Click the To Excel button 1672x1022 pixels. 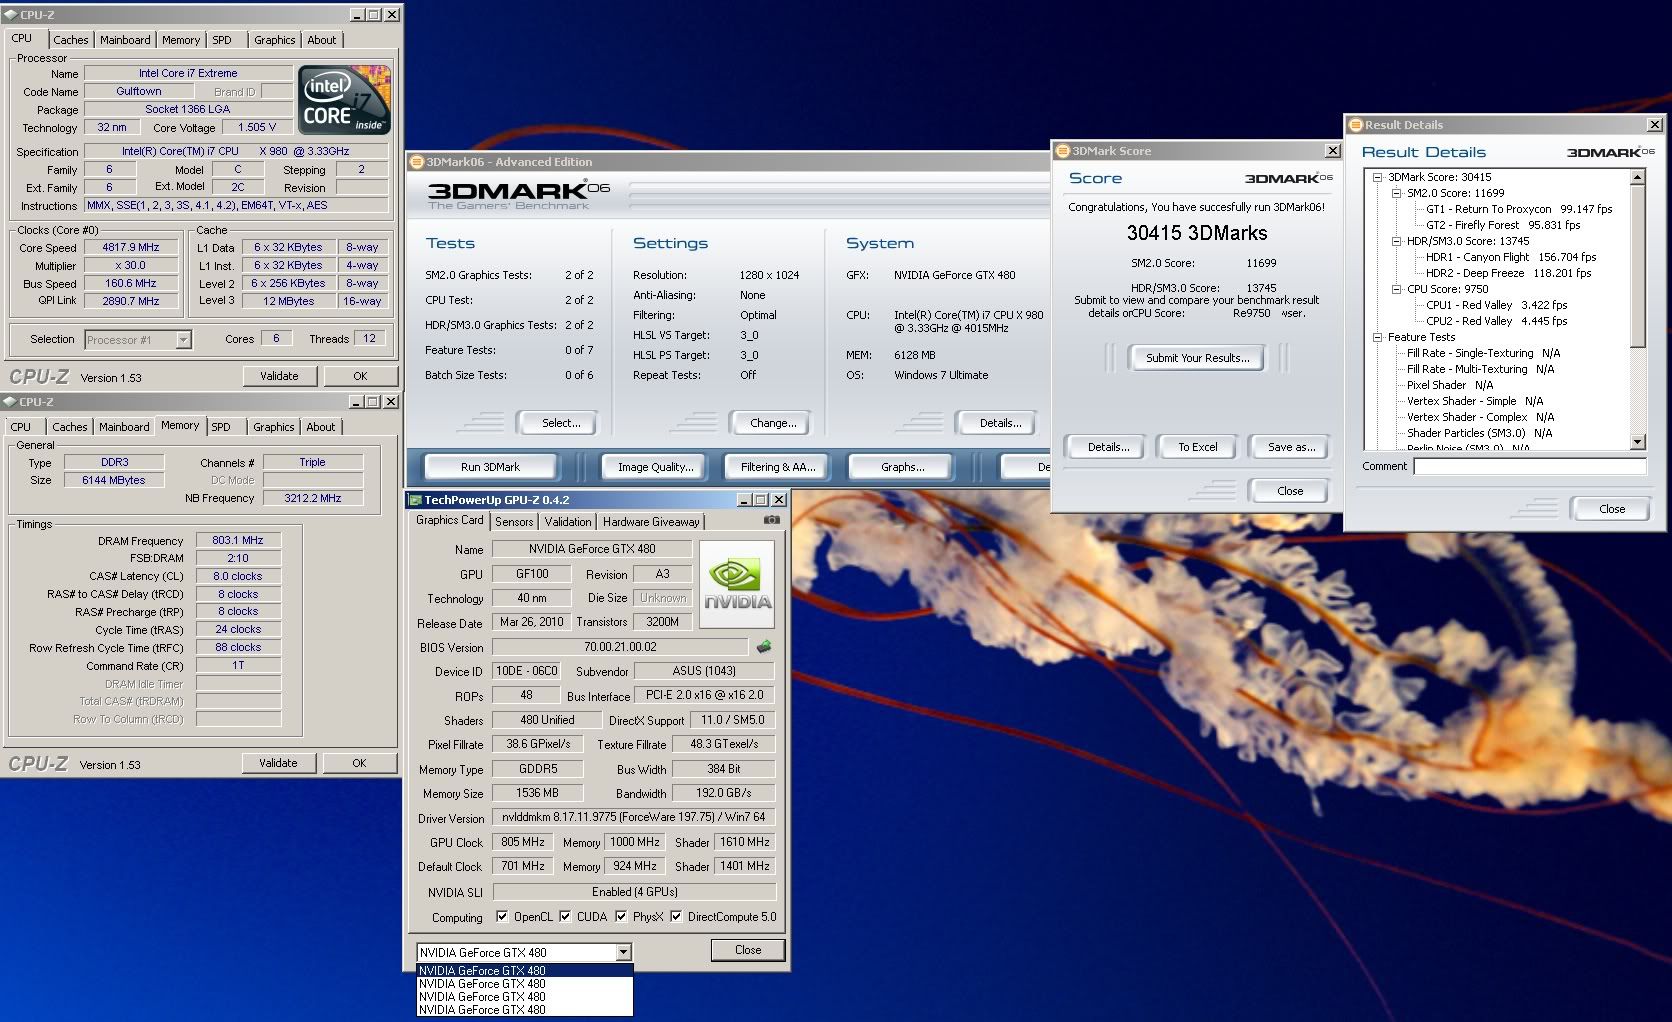pos(1197,447)
